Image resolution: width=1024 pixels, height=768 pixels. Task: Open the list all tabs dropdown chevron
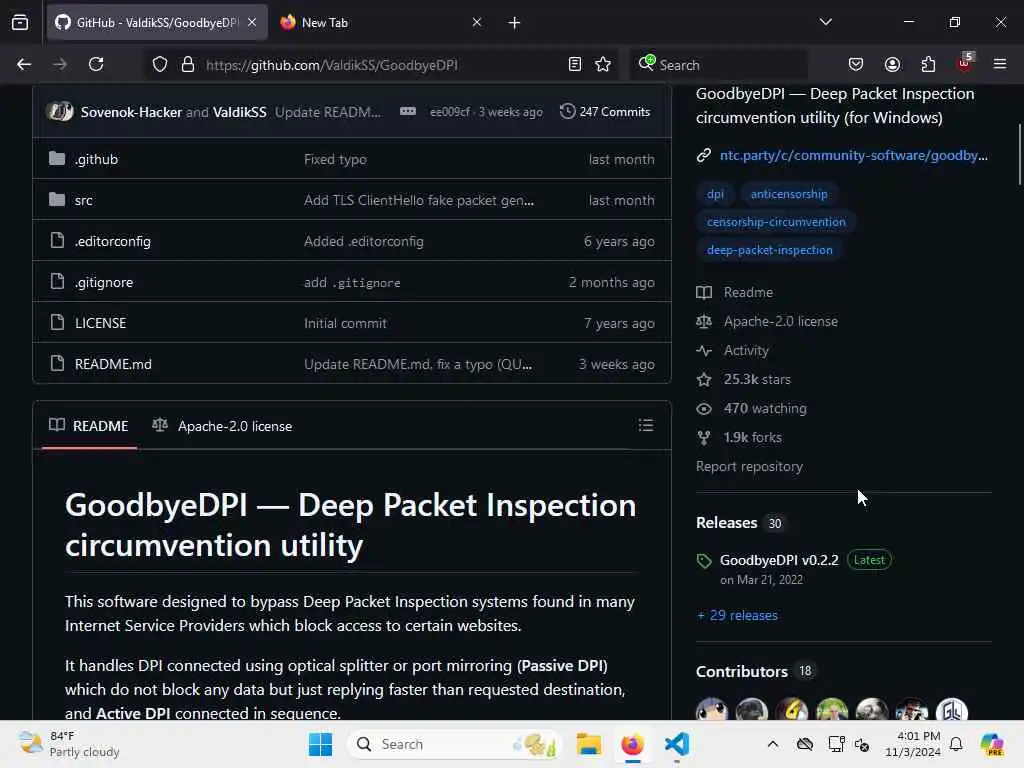click(825, 22)
